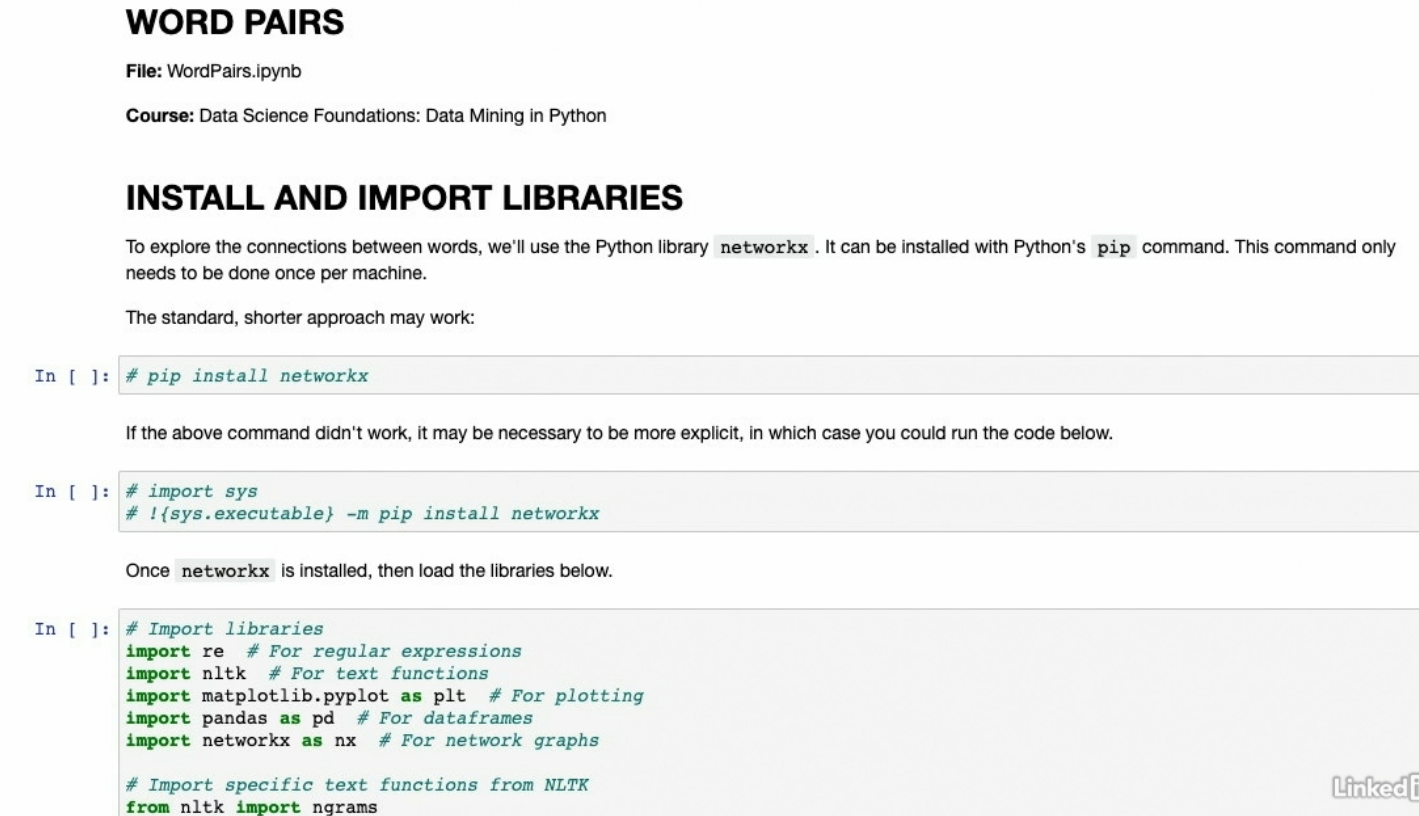The height and width of the screenshot is (816, 1419).
Task: Click the INSTALL AND IMPORT LIBRARIES heading
Action: 404,198
